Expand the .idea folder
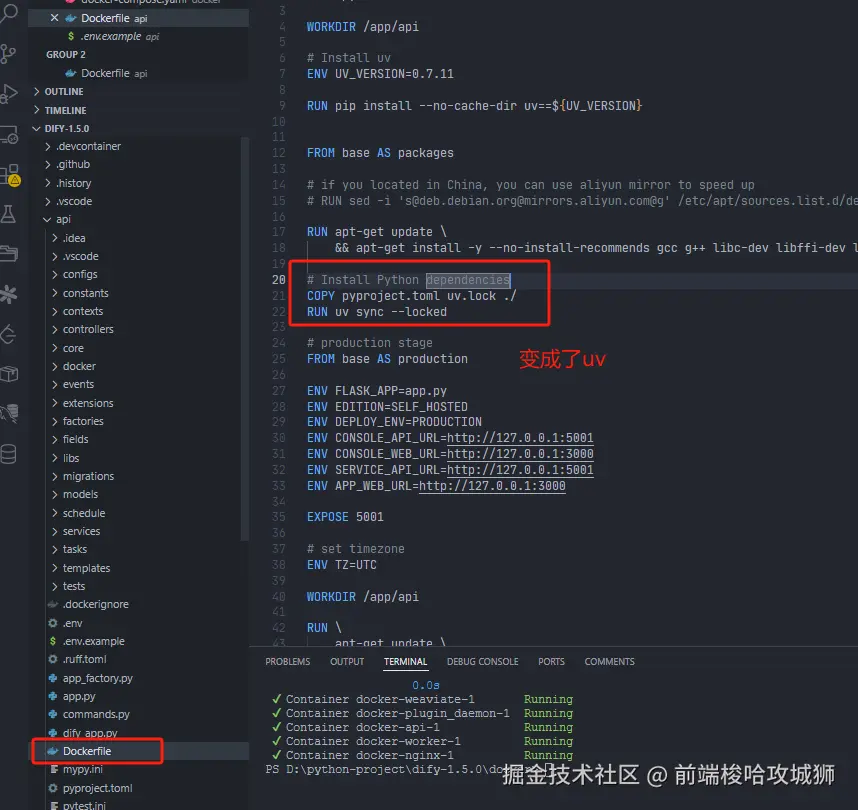858x810 pixels. point(55,238)
